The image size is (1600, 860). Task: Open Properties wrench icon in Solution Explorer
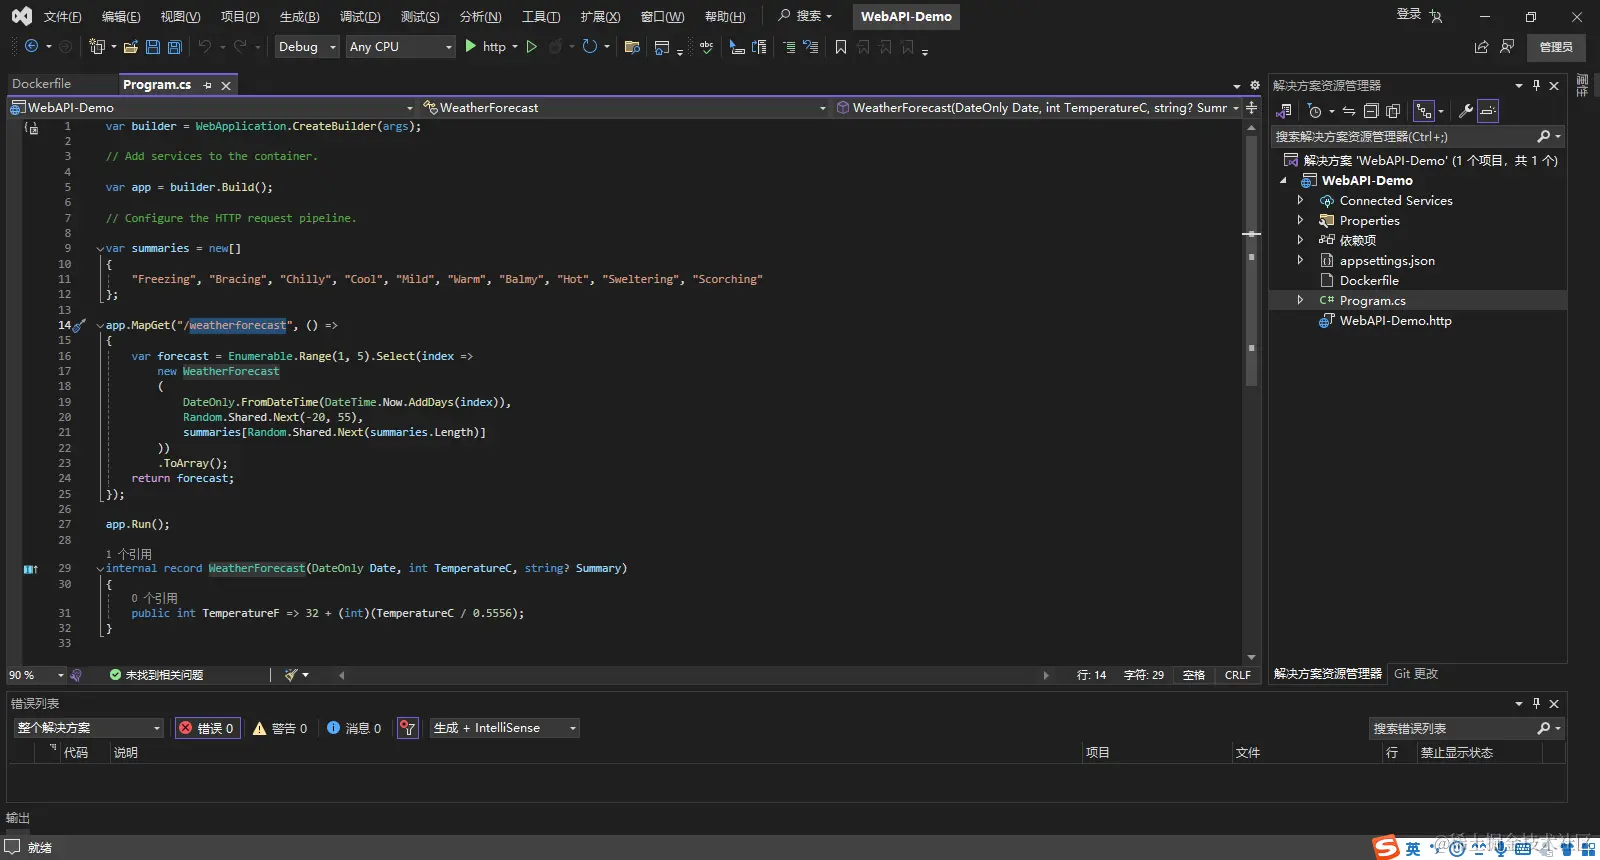(1466, 111)
